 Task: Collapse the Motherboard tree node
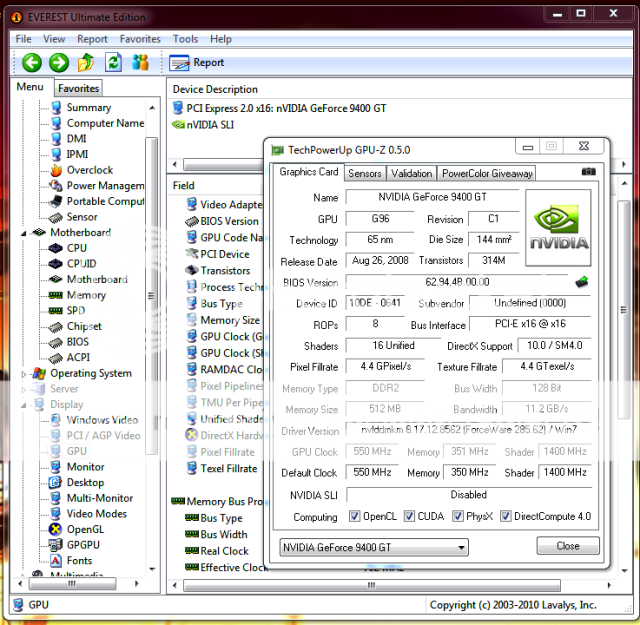(24, 233)
